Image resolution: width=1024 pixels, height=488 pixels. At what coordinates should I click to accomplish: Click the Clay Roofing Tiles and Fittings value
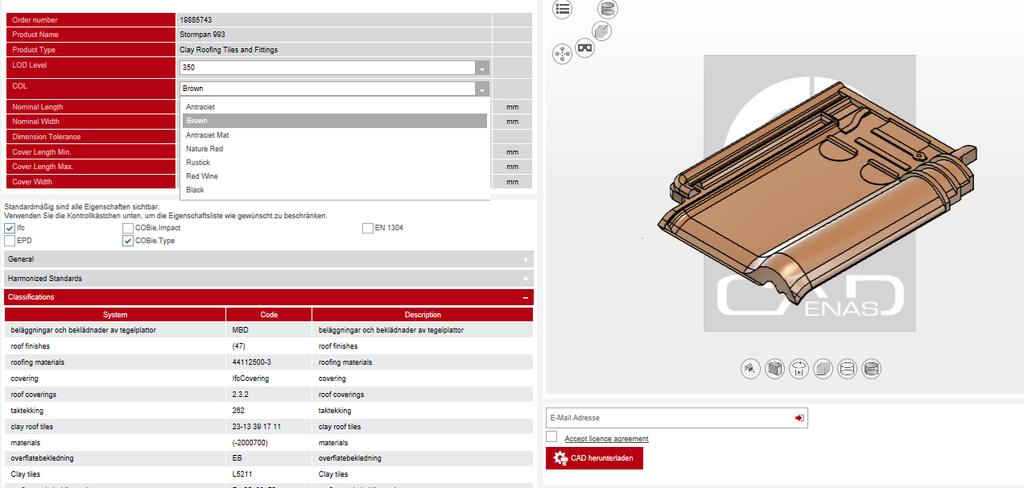point(229,50)
